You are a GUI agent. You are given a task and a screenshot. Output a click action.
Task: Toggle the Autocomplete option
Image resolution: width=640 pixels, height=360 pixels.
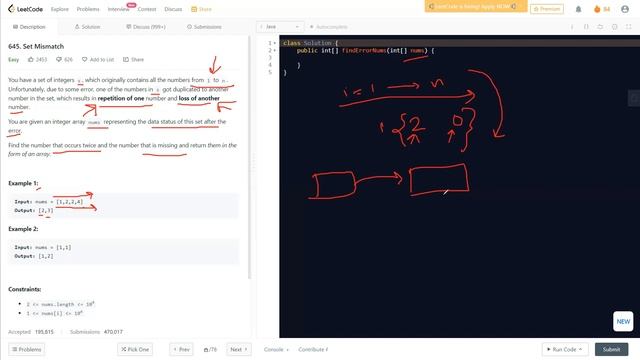pyautogui.click(x=329, y=27)
